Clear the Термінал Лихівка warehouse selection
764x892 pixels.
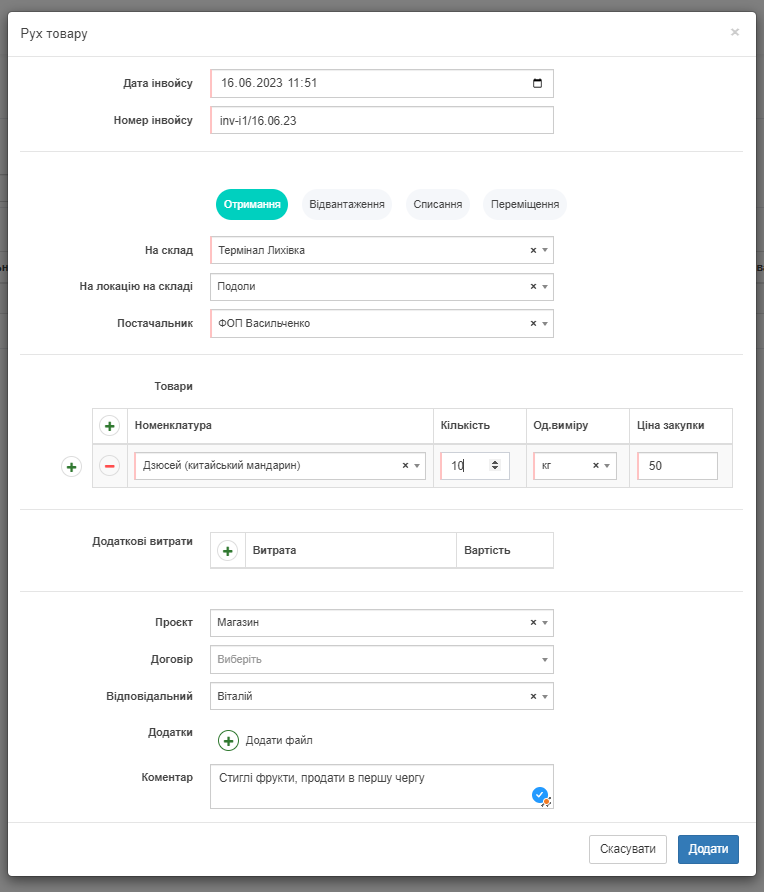[533, 250]
